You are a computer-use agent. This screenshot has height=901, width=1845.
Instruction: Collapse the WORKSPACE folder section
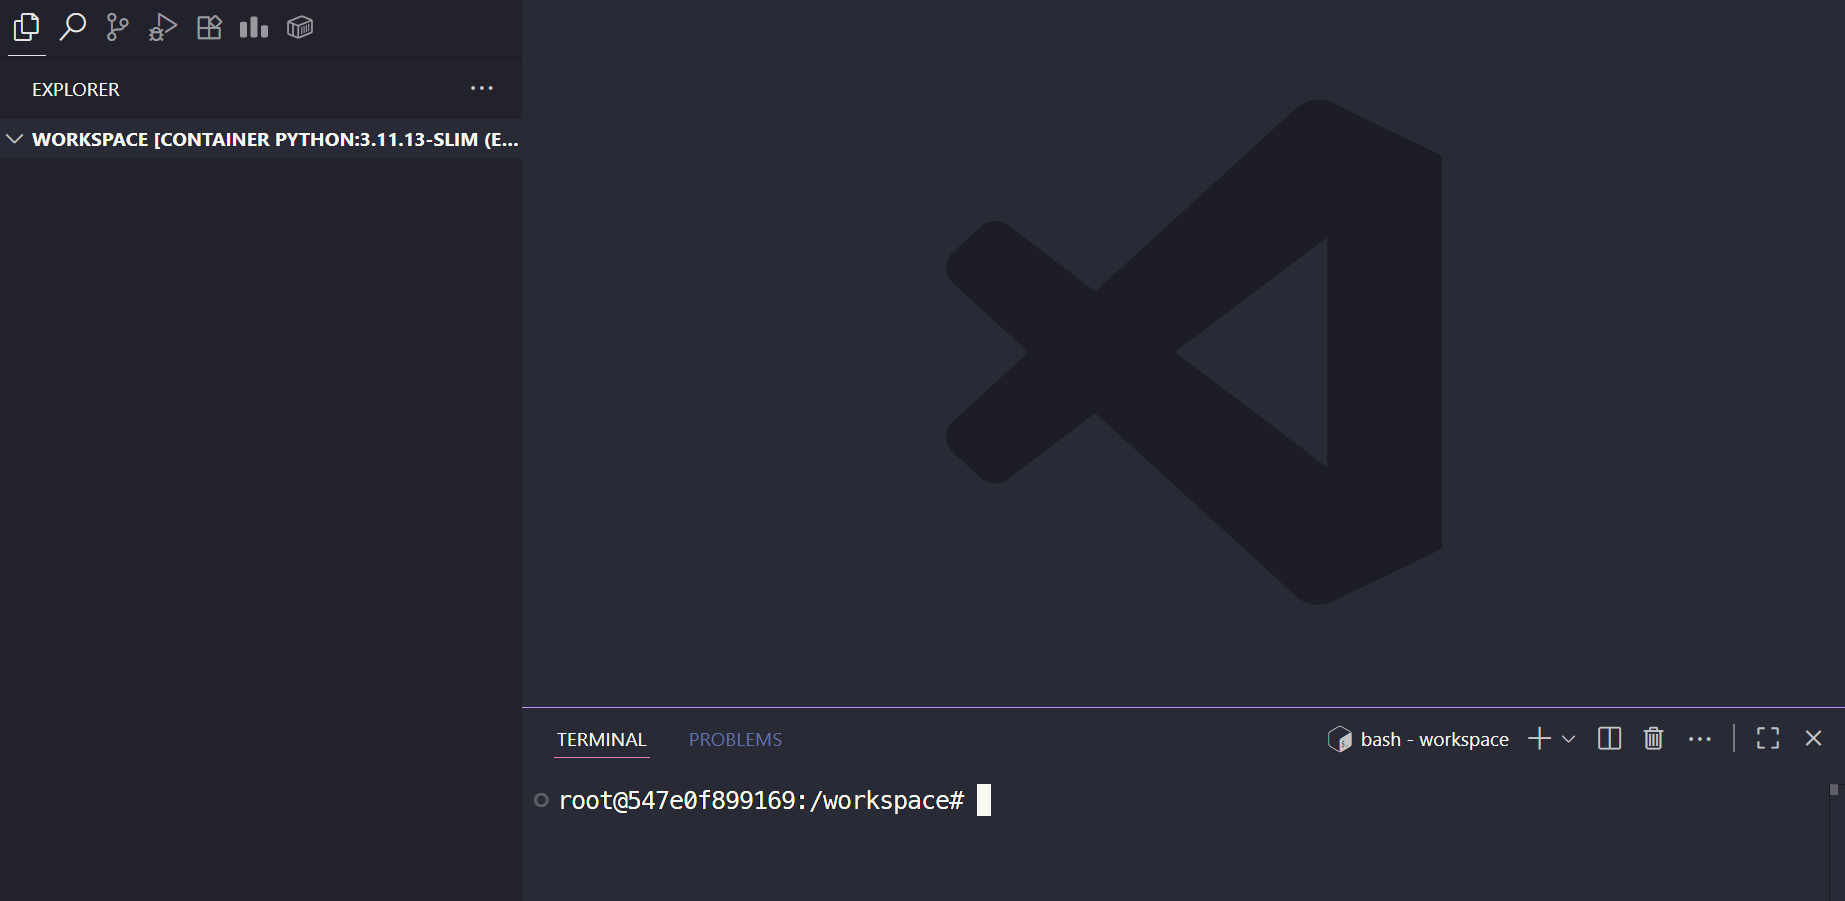pyautogui.click(x=15, y=139)
